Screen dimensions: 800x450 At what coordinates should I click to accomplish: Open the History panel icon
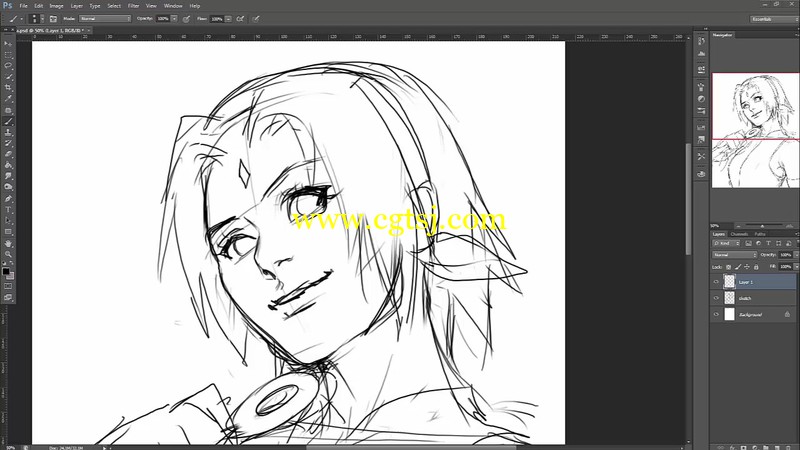(701, 41)
